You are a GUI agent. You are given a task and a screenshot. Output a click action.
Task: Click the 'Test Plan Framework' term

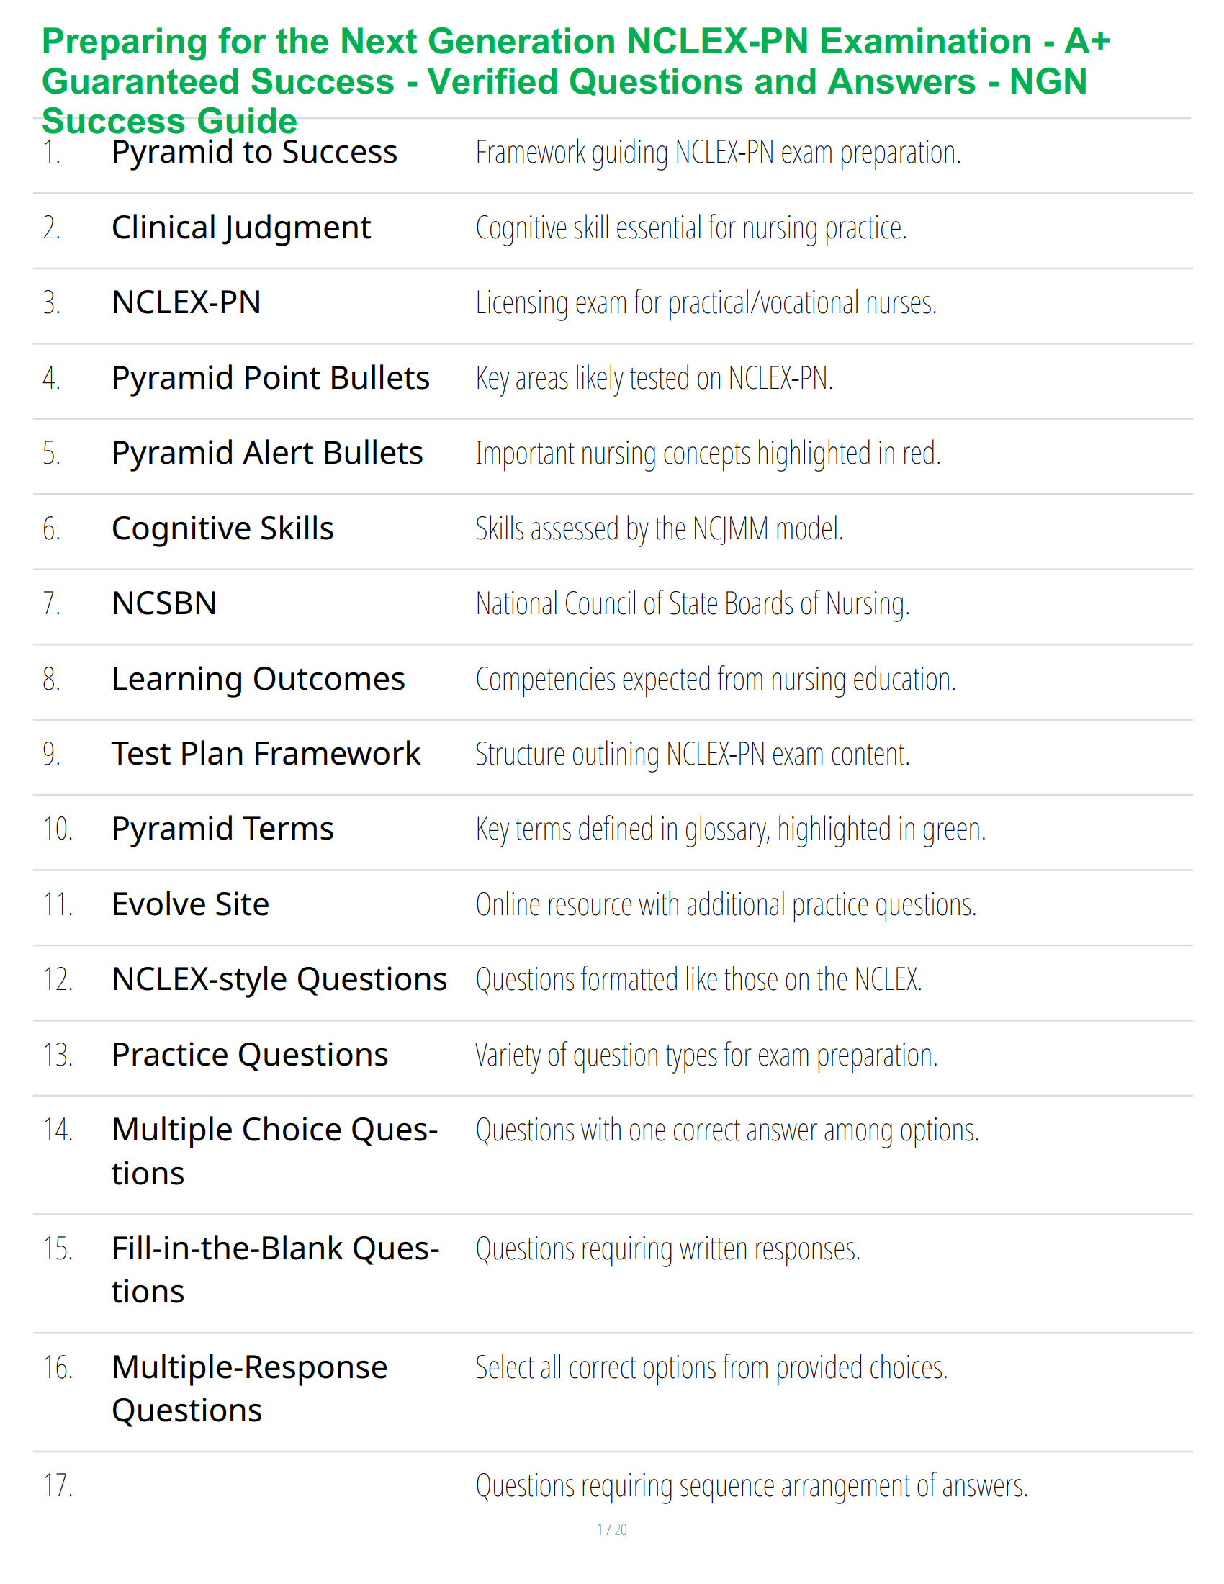point(266,754)
